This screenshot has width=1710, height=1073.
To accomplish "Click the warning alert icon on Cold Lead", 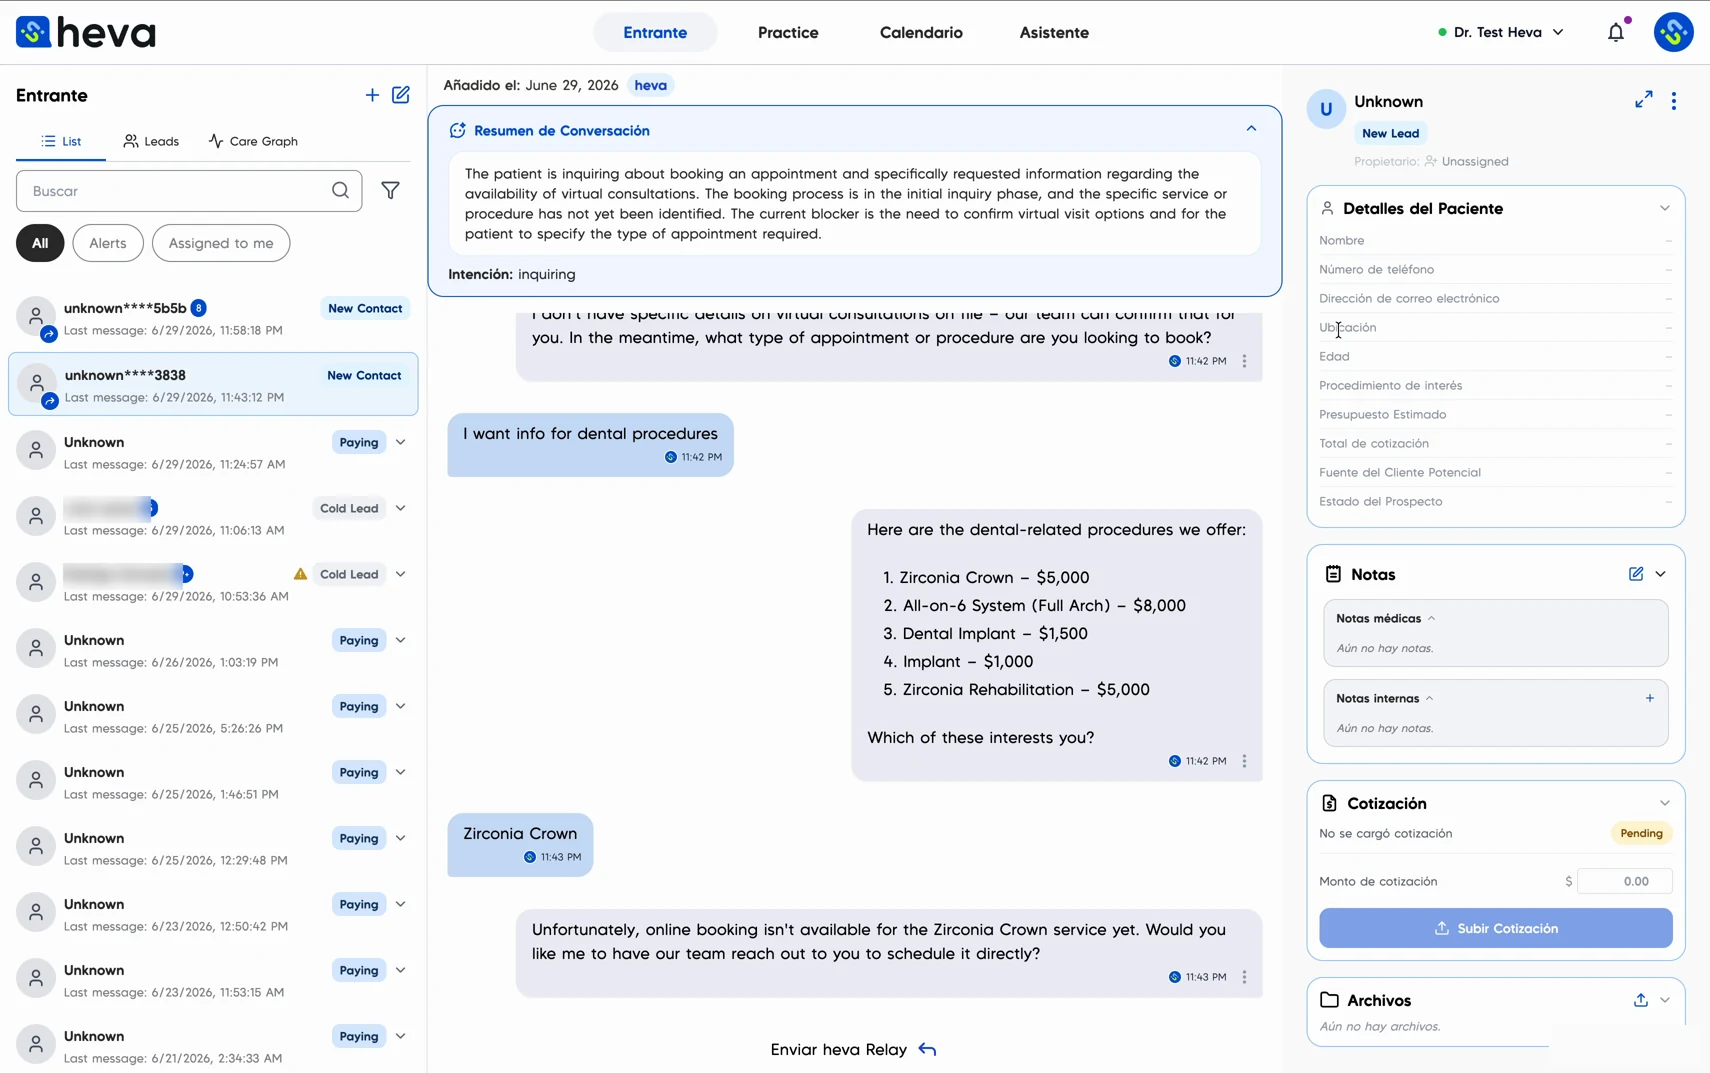I will point(300,574).
